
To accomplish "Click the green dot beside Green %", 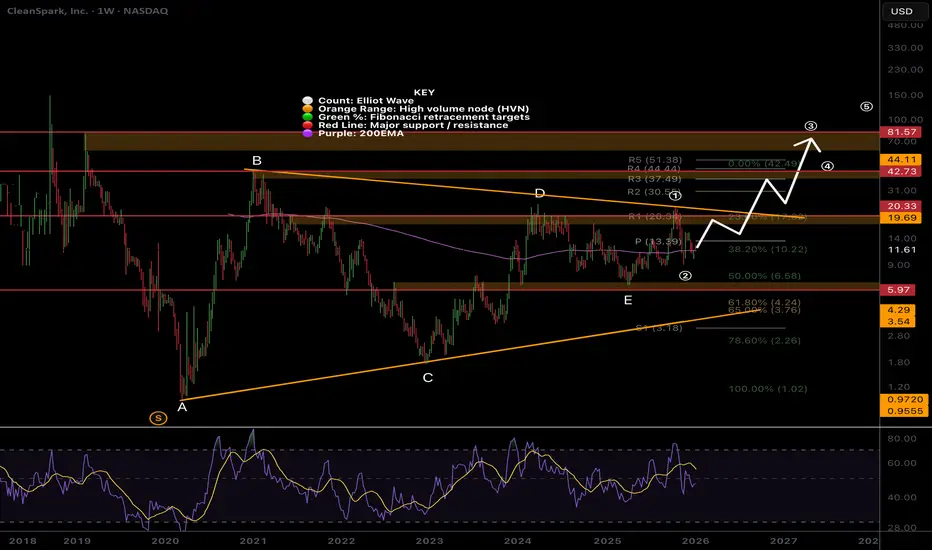I will click(x=307, y=117).
